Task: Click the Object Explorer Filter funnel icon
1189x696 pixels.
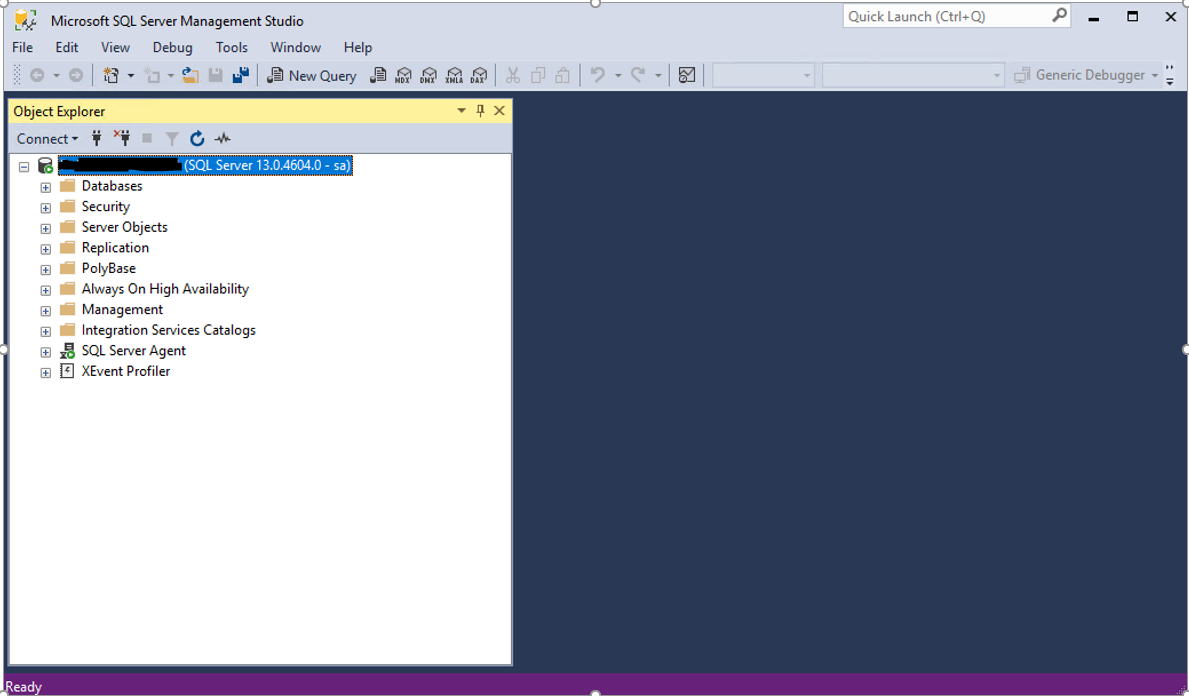Action: point(172,138)
